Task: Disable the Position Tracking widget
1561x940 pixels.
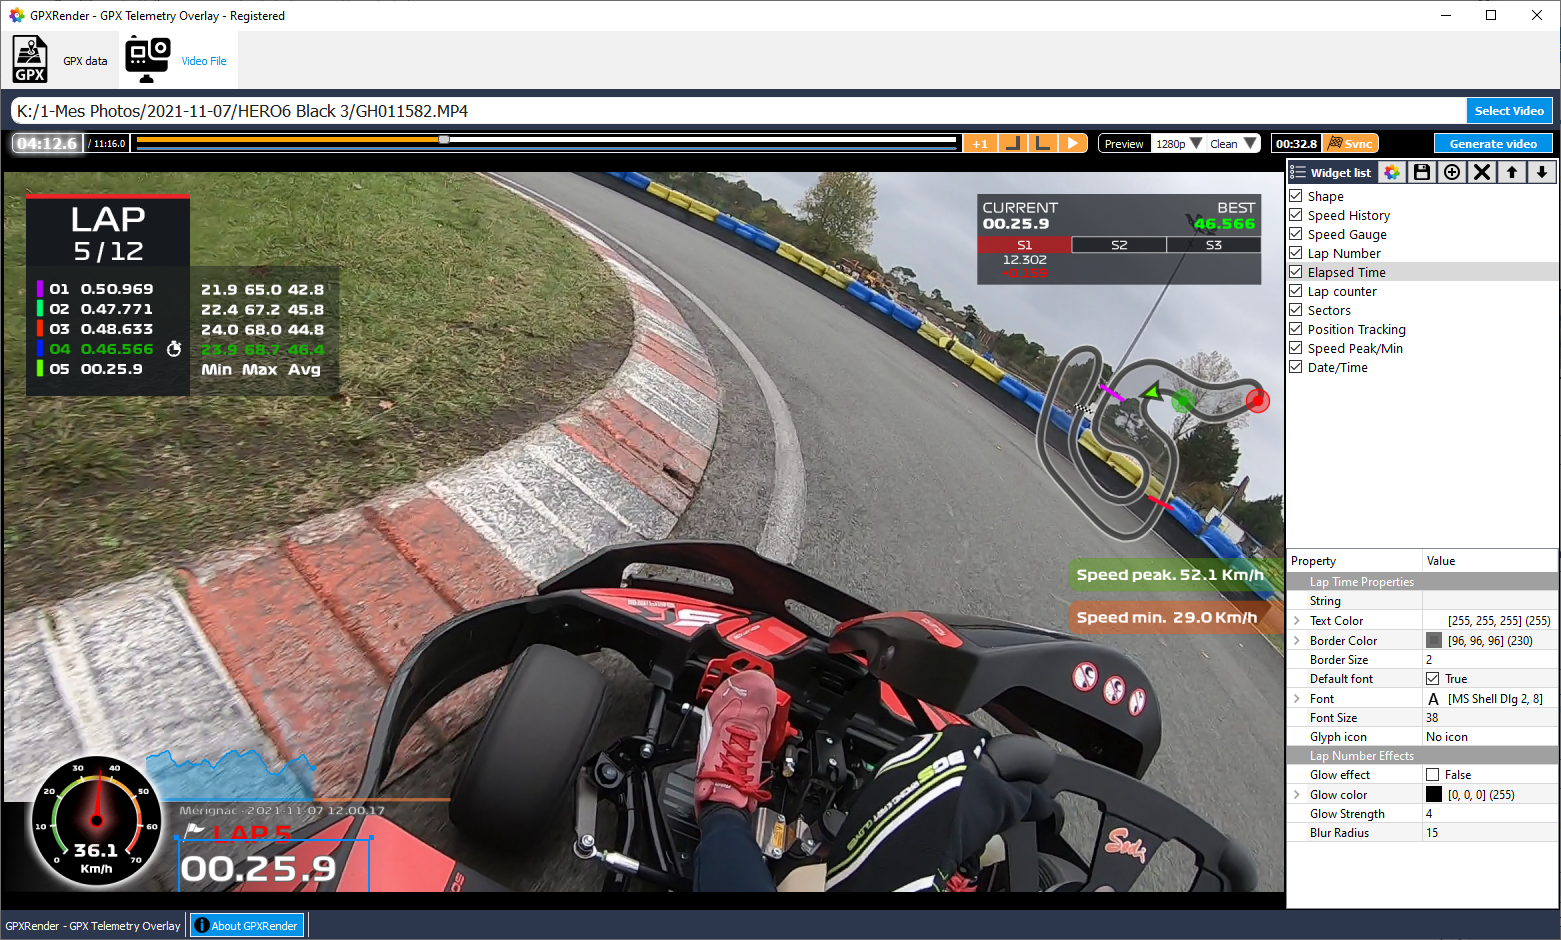Action: click(x=1296, y=329)
